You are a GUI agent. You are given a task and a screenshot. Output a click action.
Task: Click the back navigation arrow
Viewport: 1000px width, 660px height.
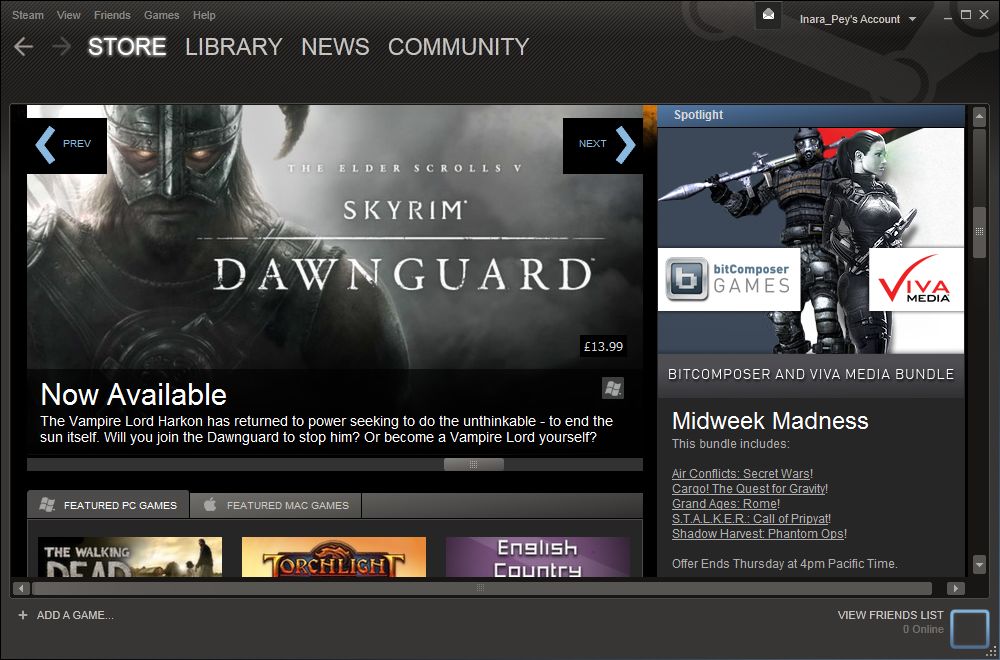[23, 47]
